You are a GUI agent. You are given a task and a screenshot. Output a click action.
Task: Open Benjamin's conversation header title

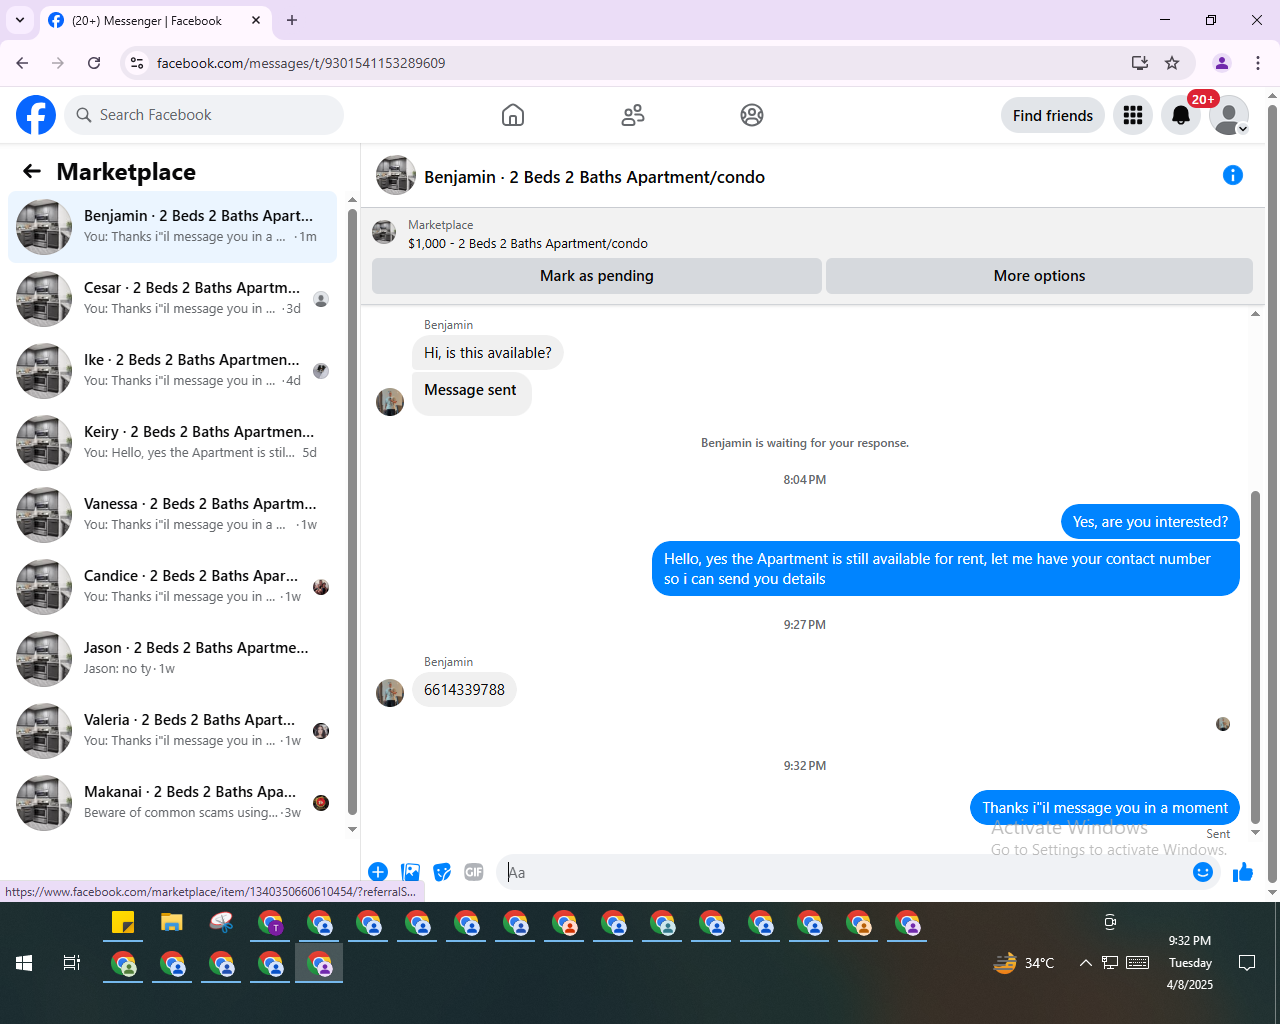594,177
